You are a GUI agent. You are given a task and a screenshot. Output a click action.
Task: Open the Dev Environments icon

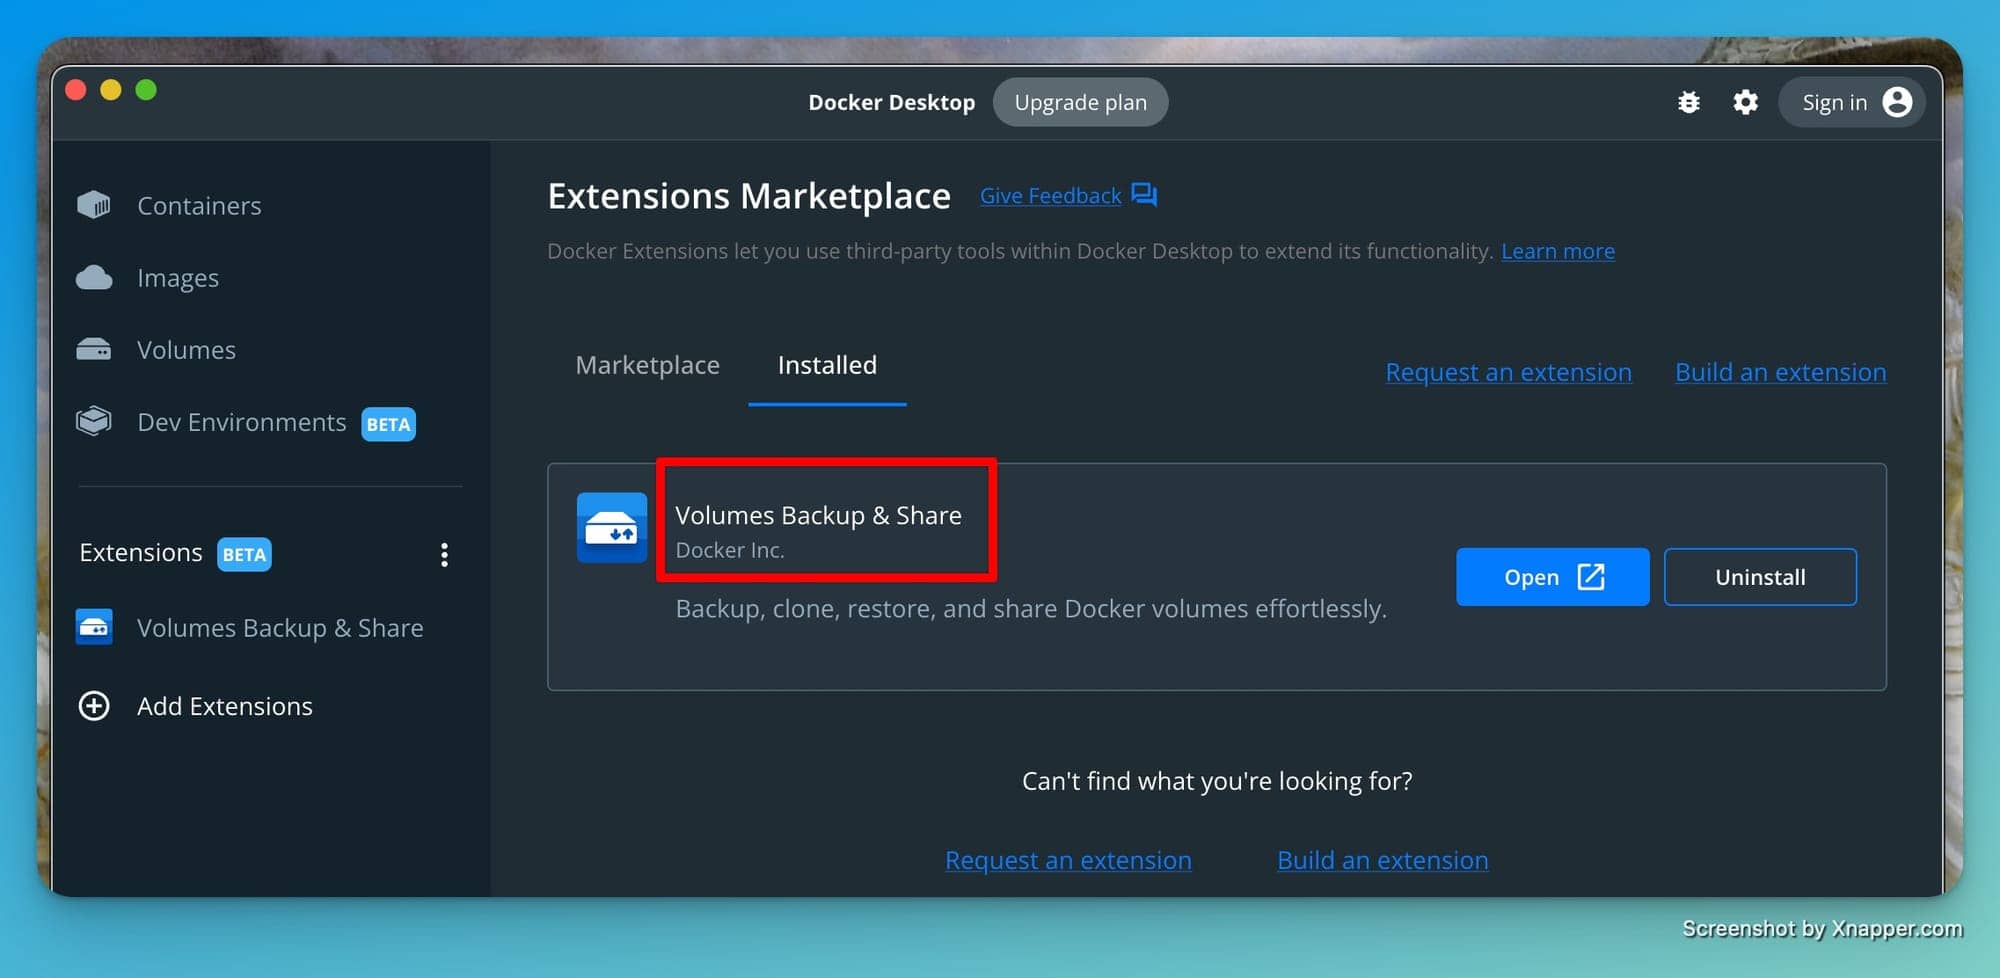click(94, 421)
